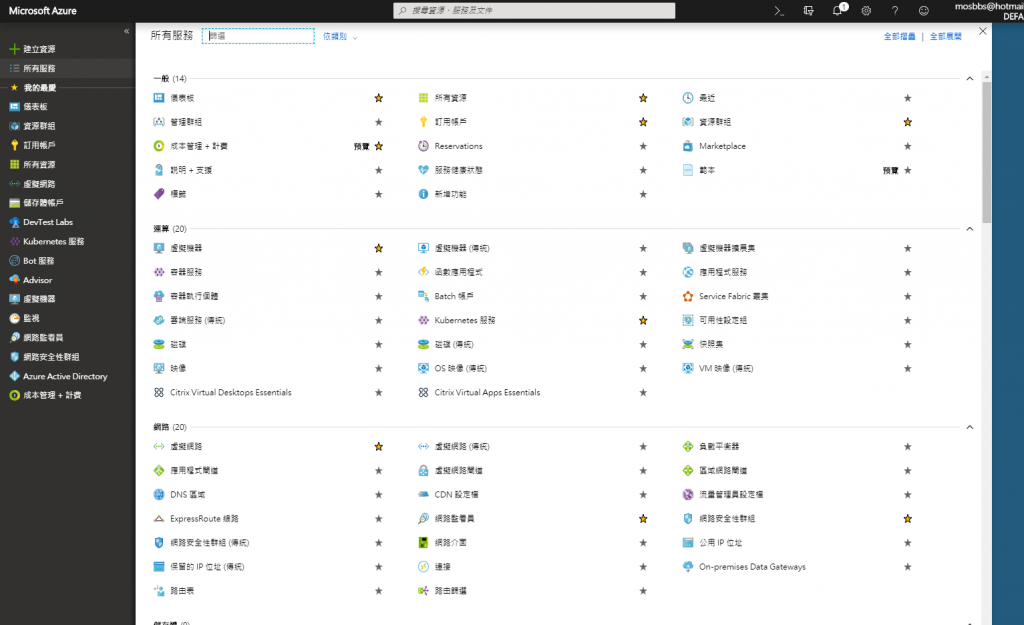Favorite Reservations with its star

643,146
